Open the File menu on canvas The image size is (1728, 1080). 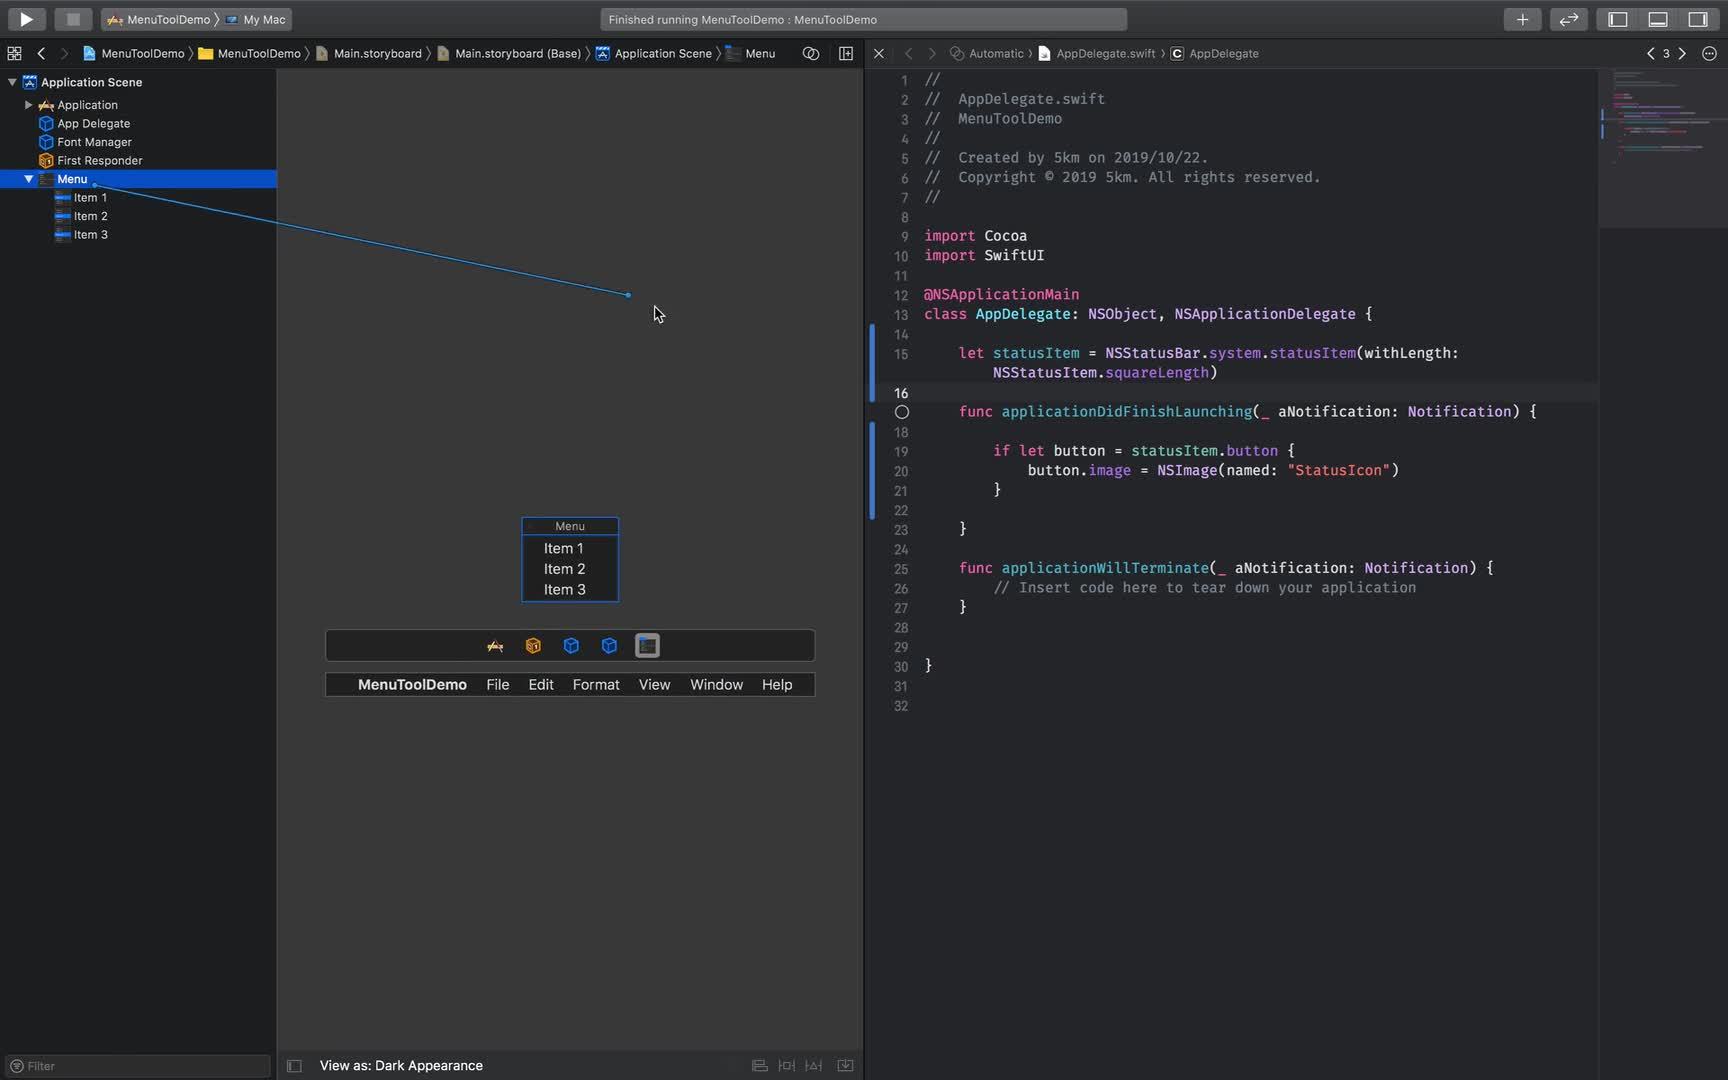coord(498,685)
